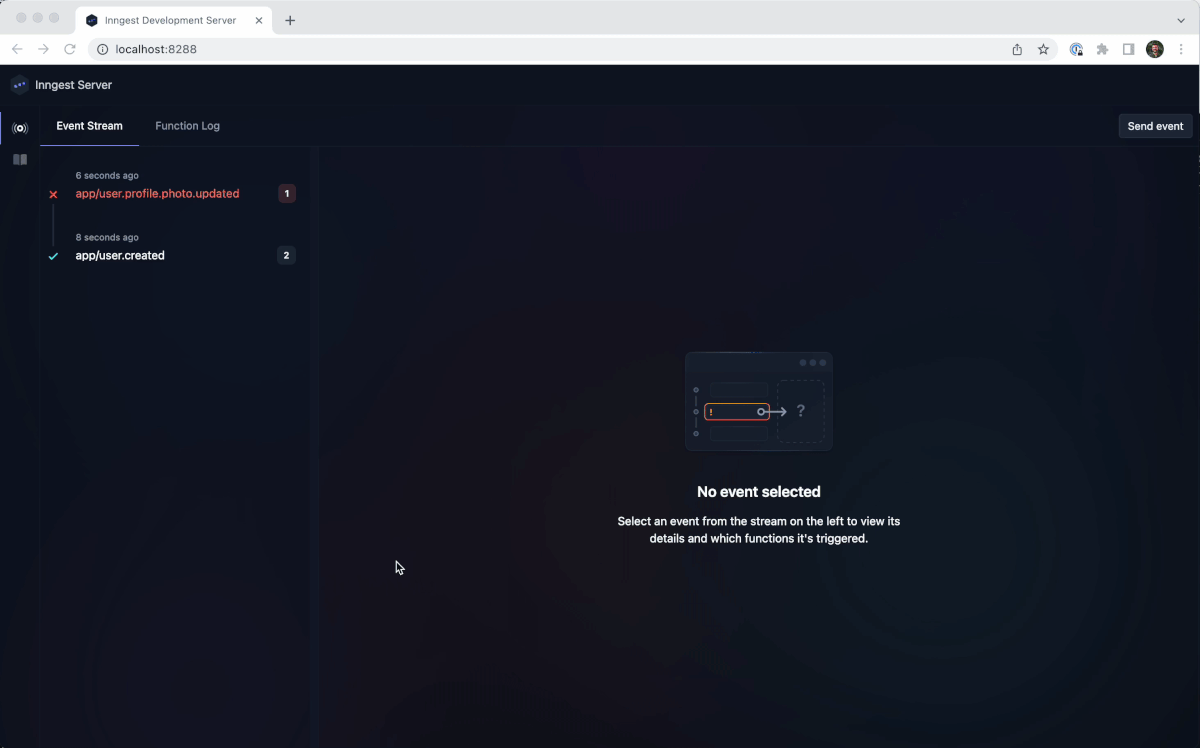This screenshot has width=1200, height=748.
Task: Reload the page with the refresh icon
Action: point(69,48)
